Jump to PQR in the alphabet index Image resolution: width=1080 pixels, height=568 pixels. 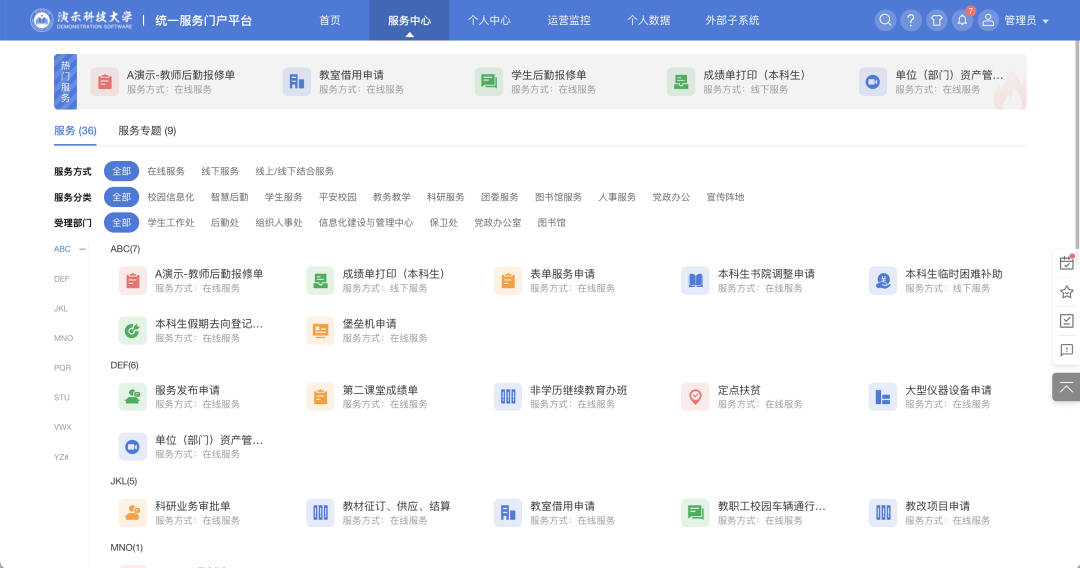[x=62, y=368]
